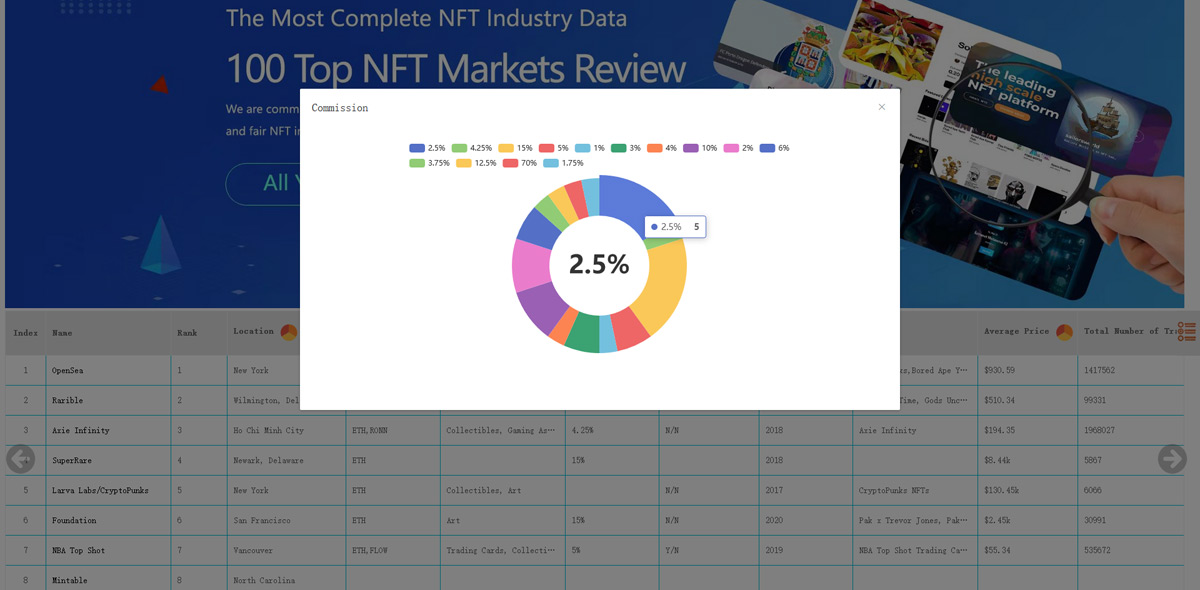This screenshot has height=590, width=1200.
Task: Toggle the 15% legend series
Action: coord(516,148)
